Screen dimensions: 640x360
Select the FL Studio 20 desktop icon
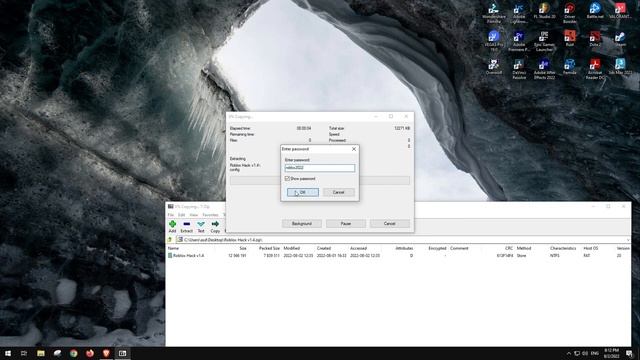coord(544,11)
